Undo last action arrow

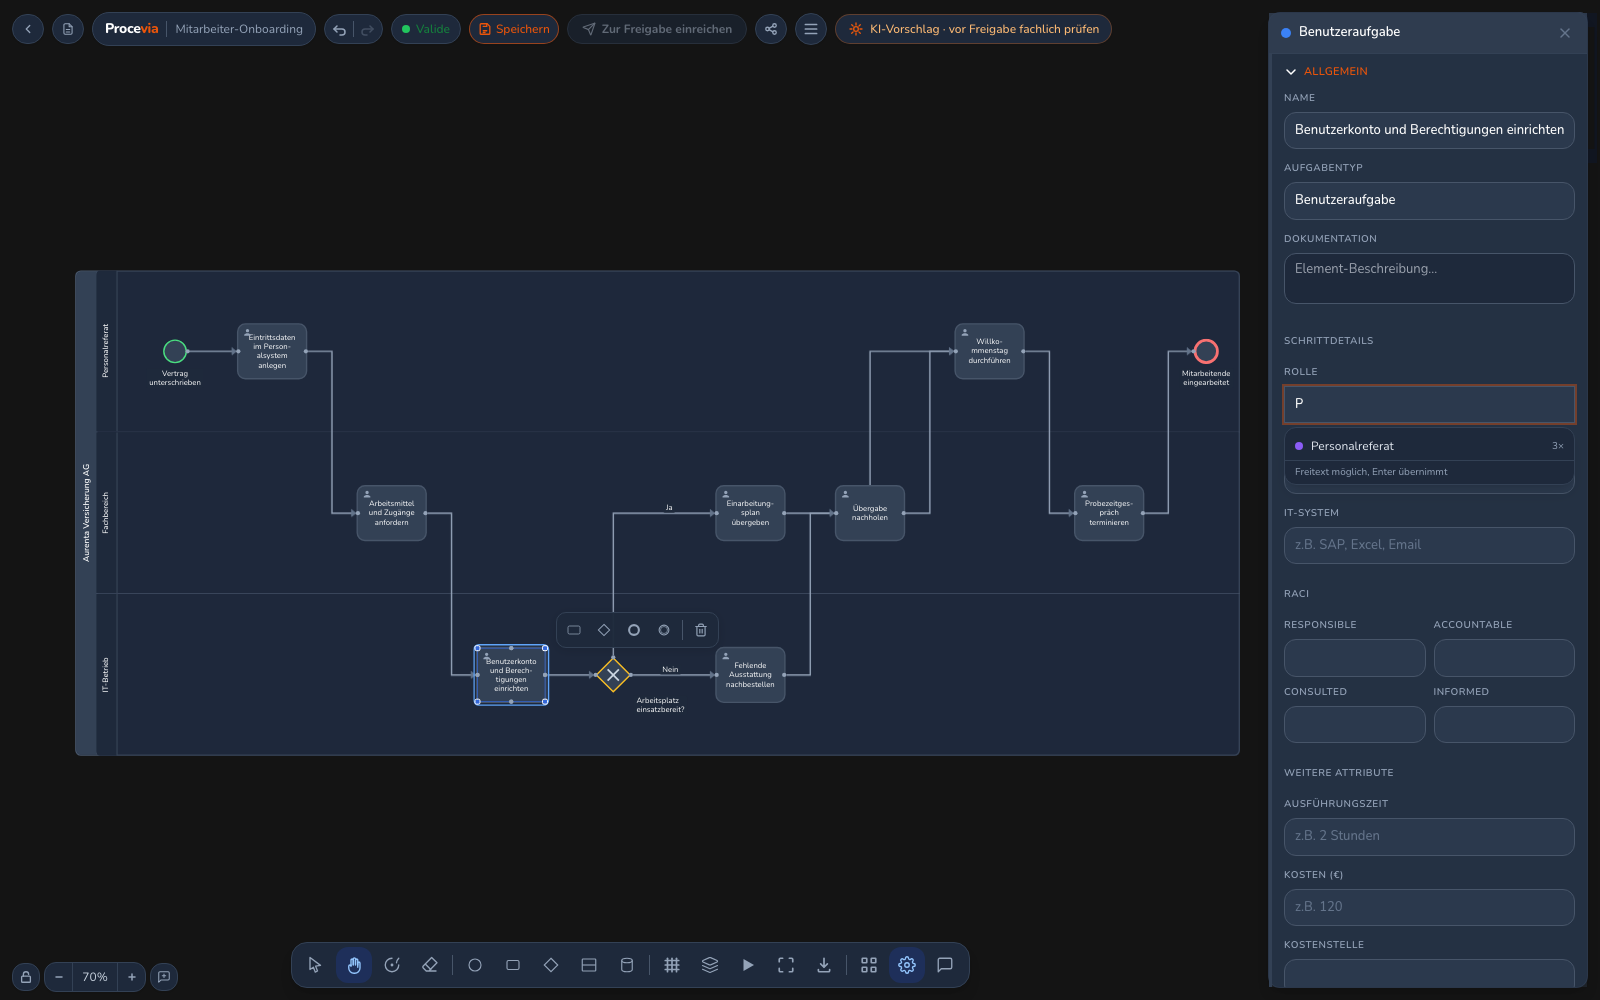[x=340, y=29]
